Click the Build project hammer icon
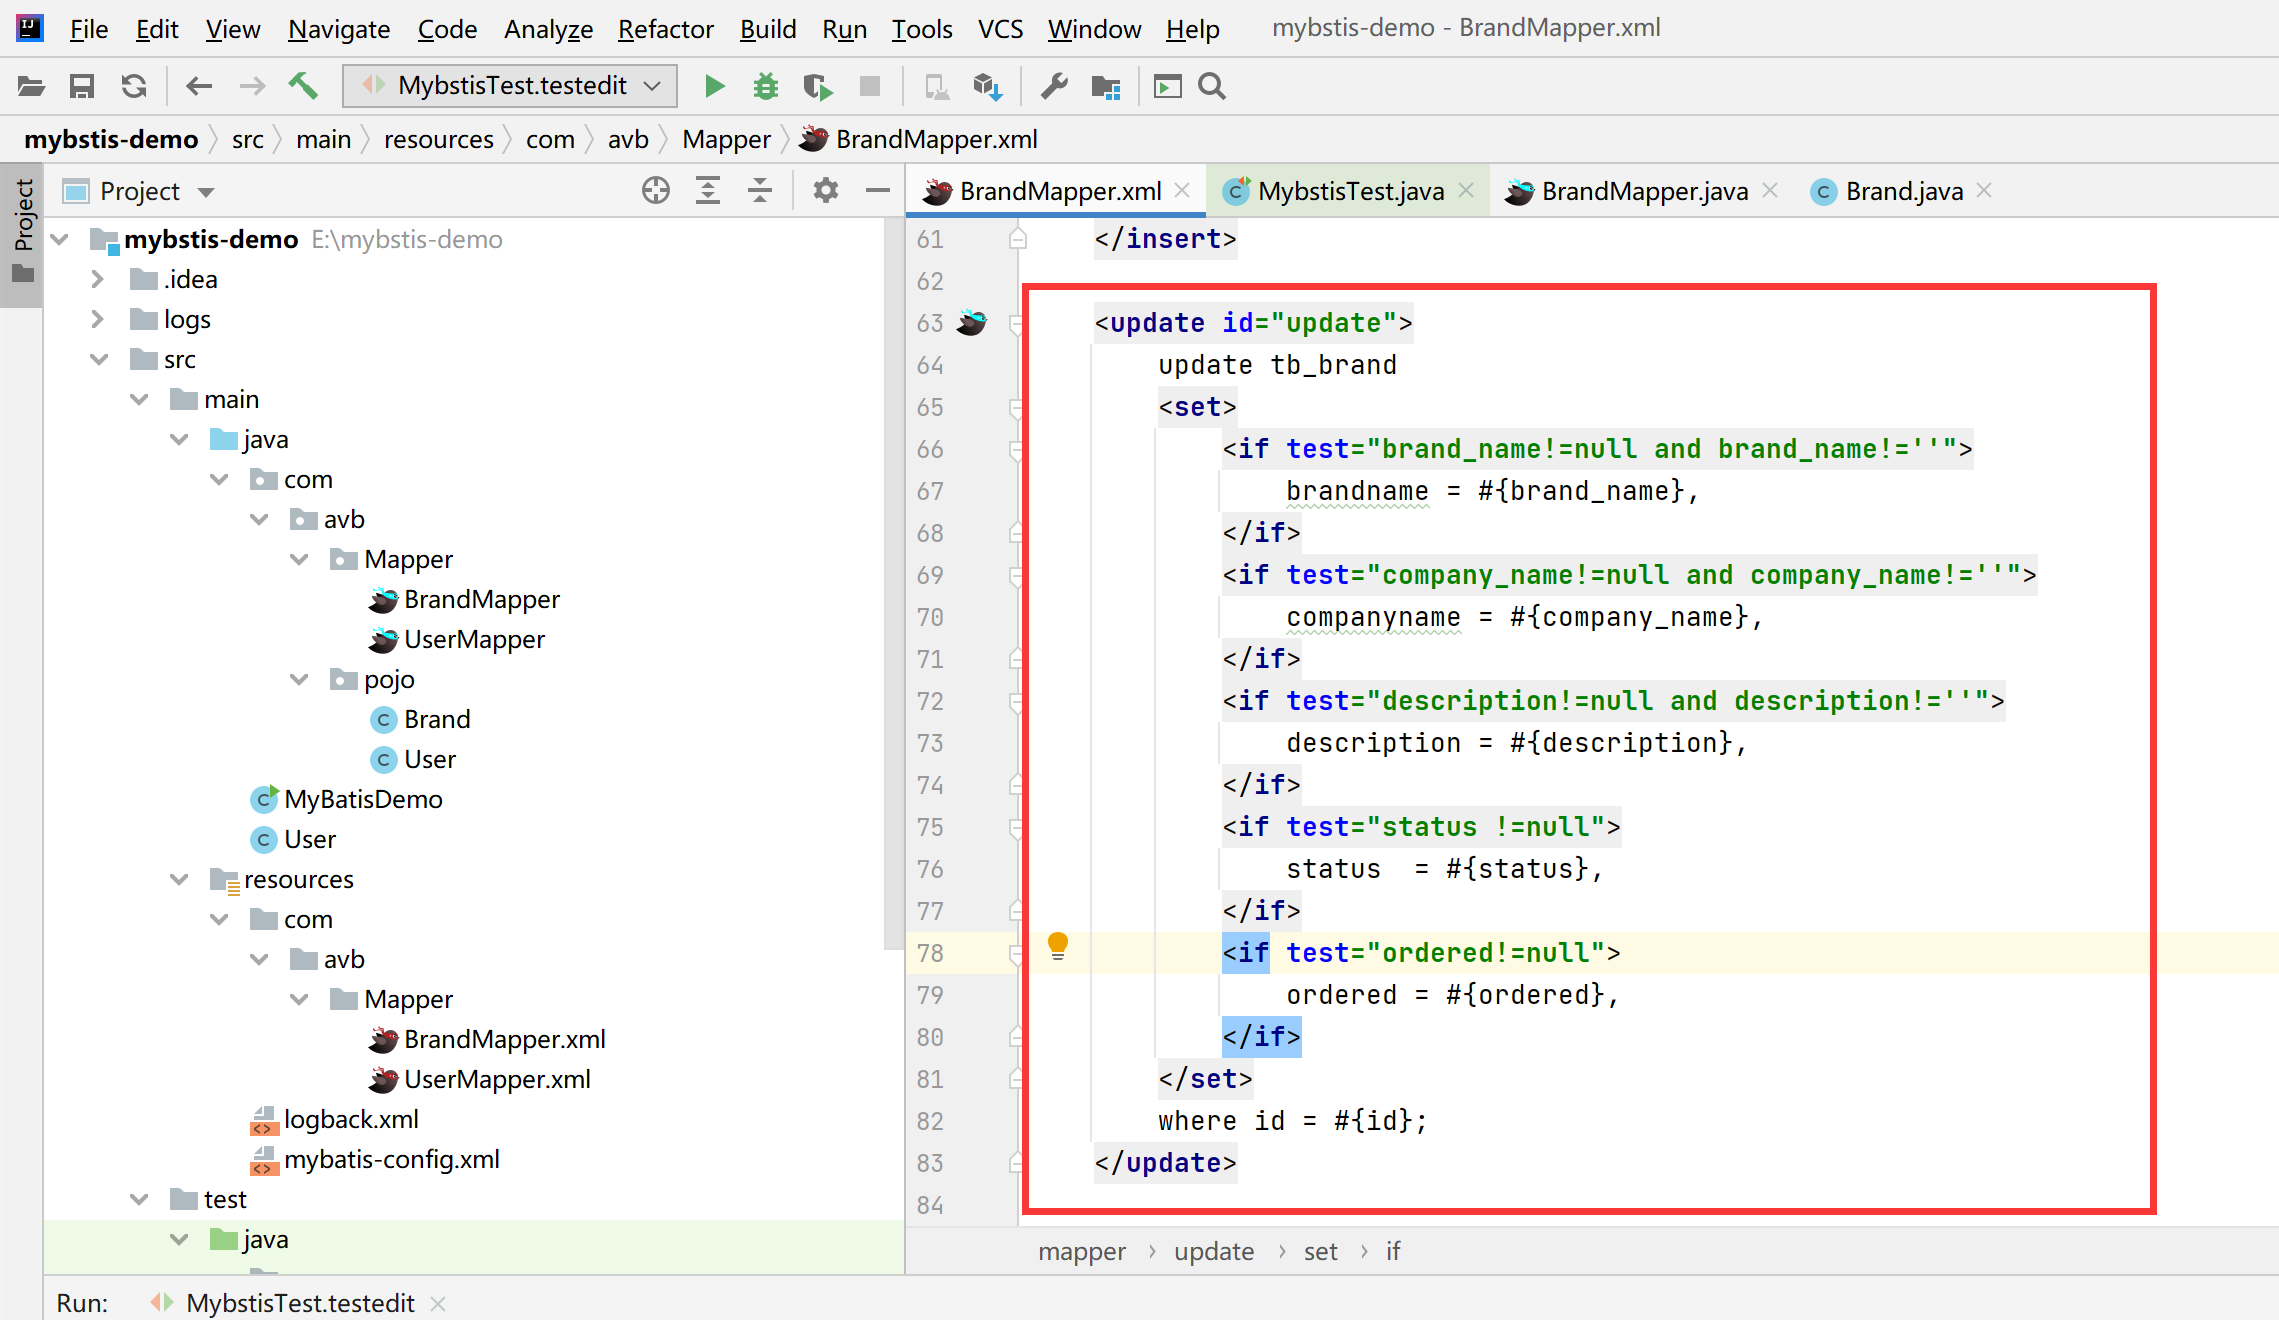Image resolution: width=2279 pixels, height=1320 pixels. (303, 86)
